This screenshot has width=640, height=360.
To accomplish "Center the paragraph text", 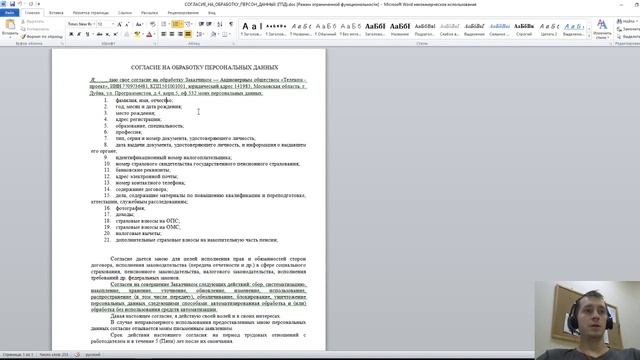I will pos(172,34).
